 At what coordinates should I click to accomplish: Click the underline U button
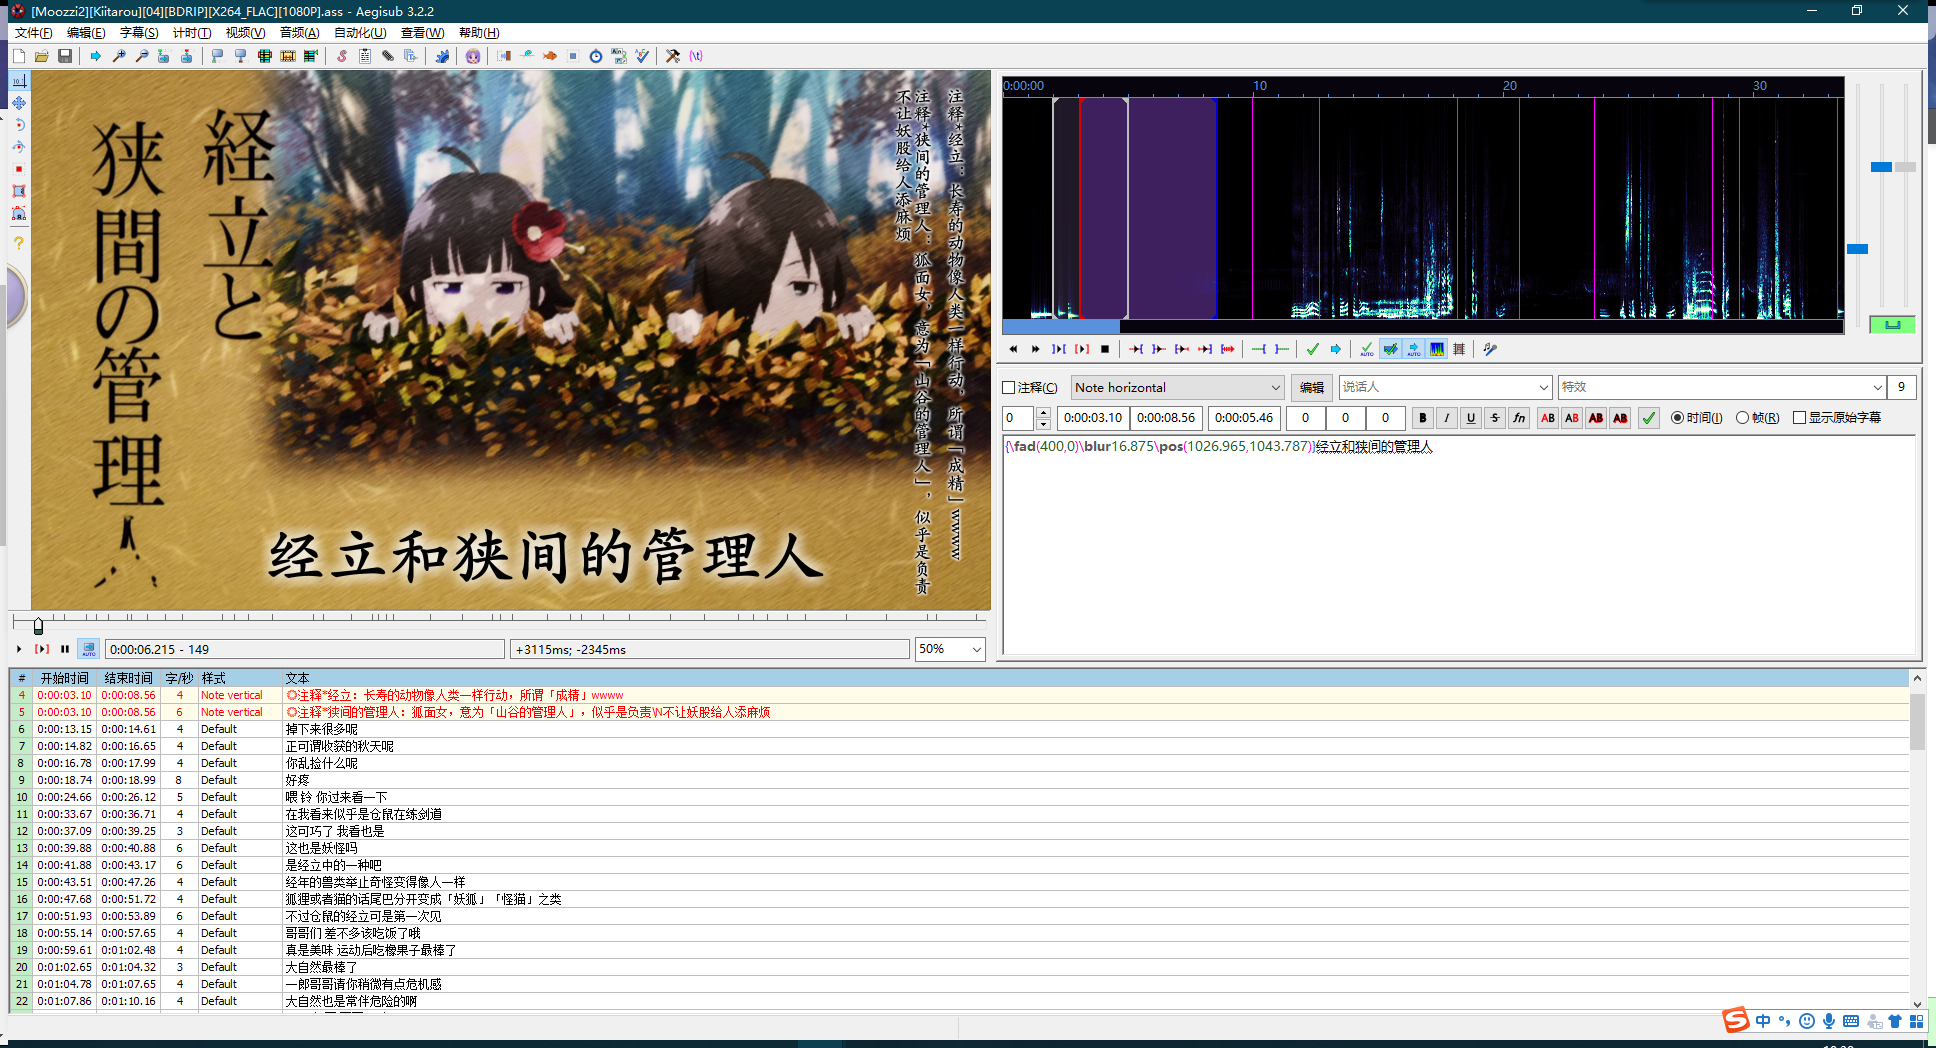[x=1470, y=418]
